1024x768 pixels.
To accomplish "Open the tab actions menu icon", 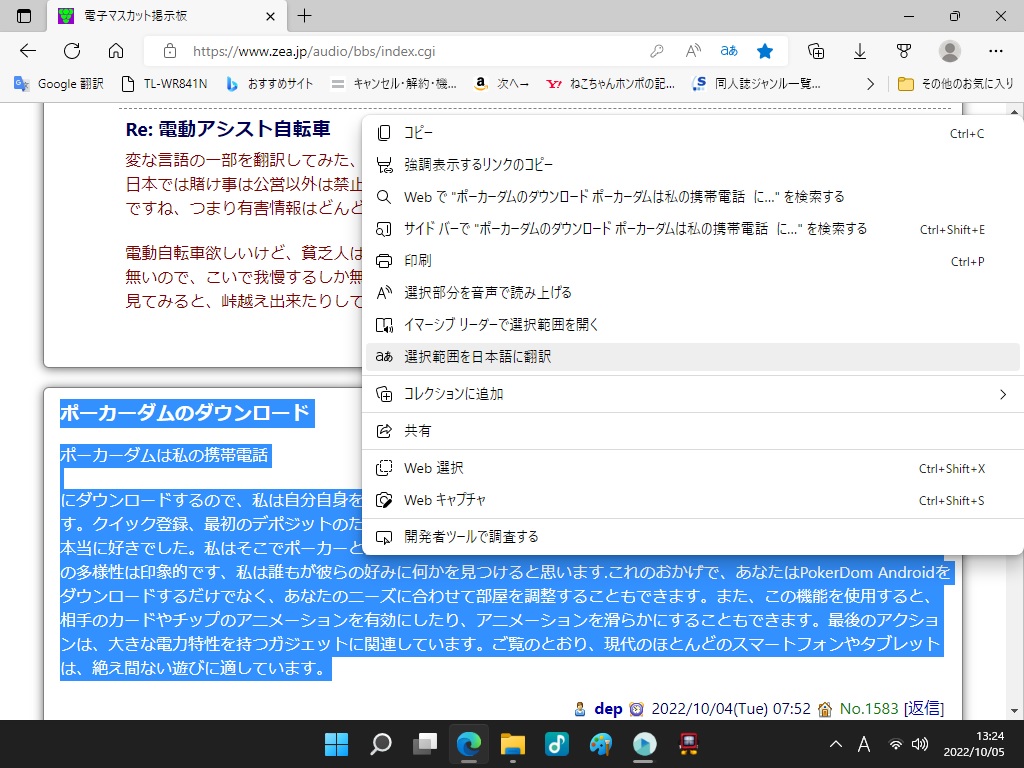I will [24, 16].
